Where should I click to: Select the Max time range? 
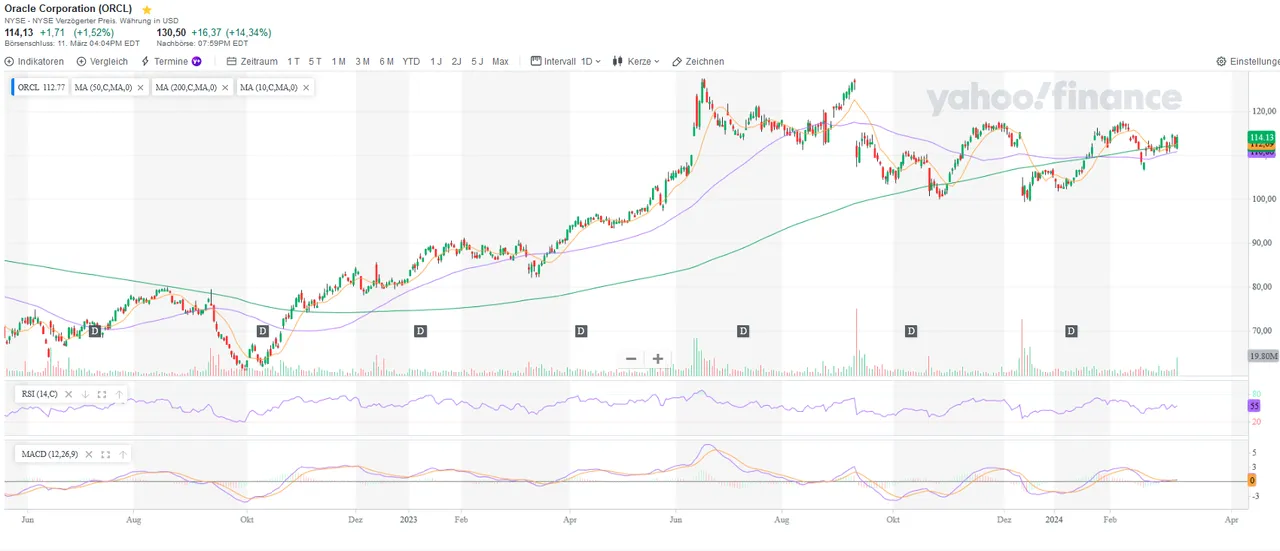tap(500, 61)
